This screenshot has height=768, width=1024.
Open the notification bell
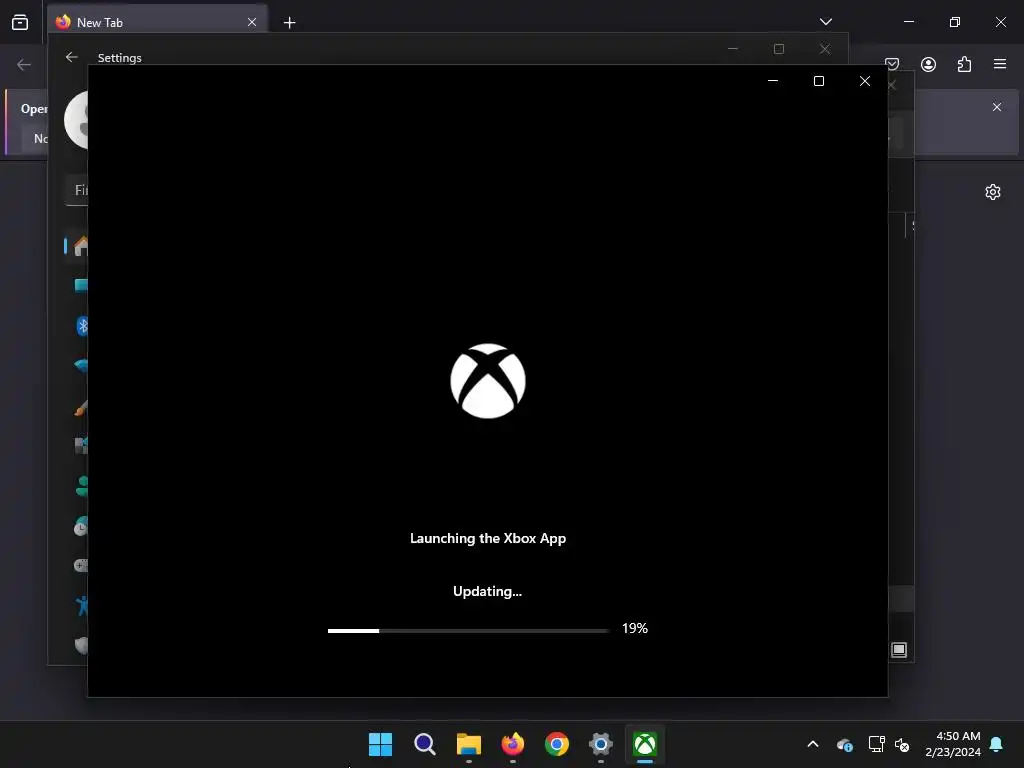997,744
